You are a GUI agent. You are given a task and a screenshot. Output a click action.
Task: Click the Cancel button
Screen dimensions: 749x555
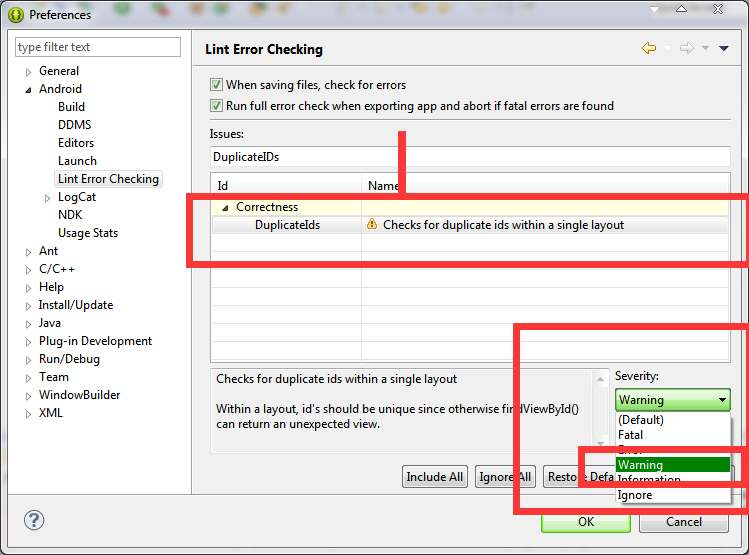(x=684, y=522)
